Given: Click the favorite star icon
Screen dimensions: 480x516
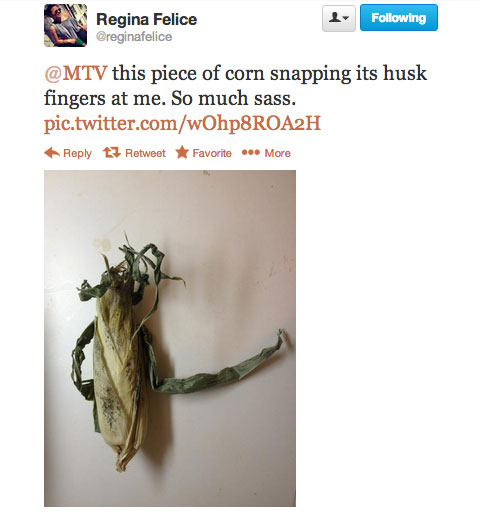Looking at the screenshot, I should (182, 152).
